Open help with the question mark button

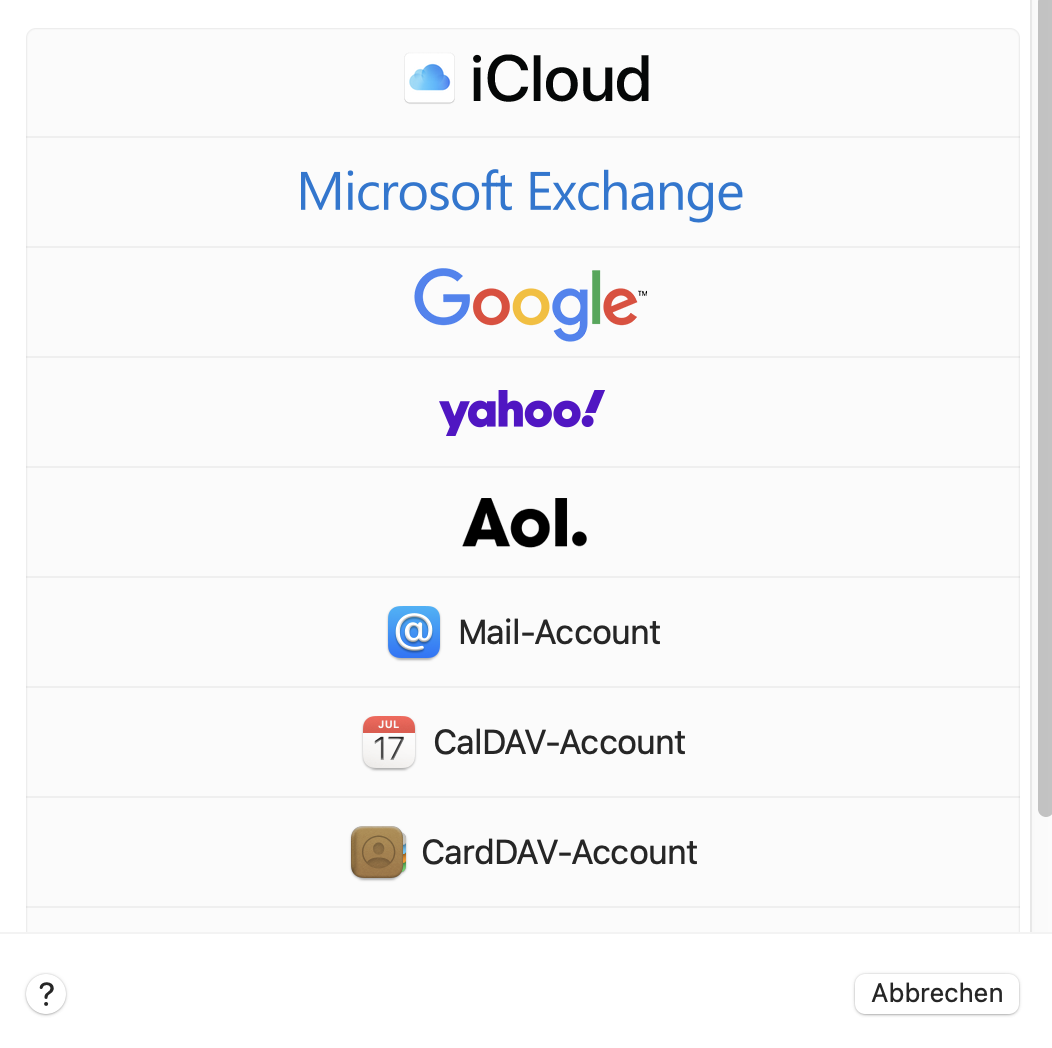click(46, 994)
